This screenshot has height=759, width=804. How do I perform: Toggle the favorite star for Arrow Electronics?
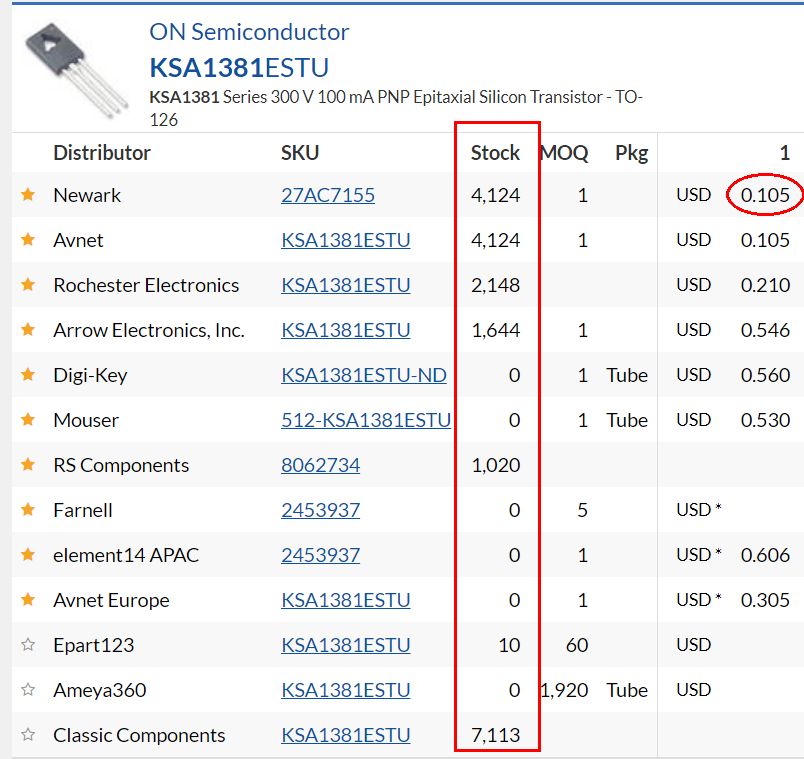tap(28, 330)
